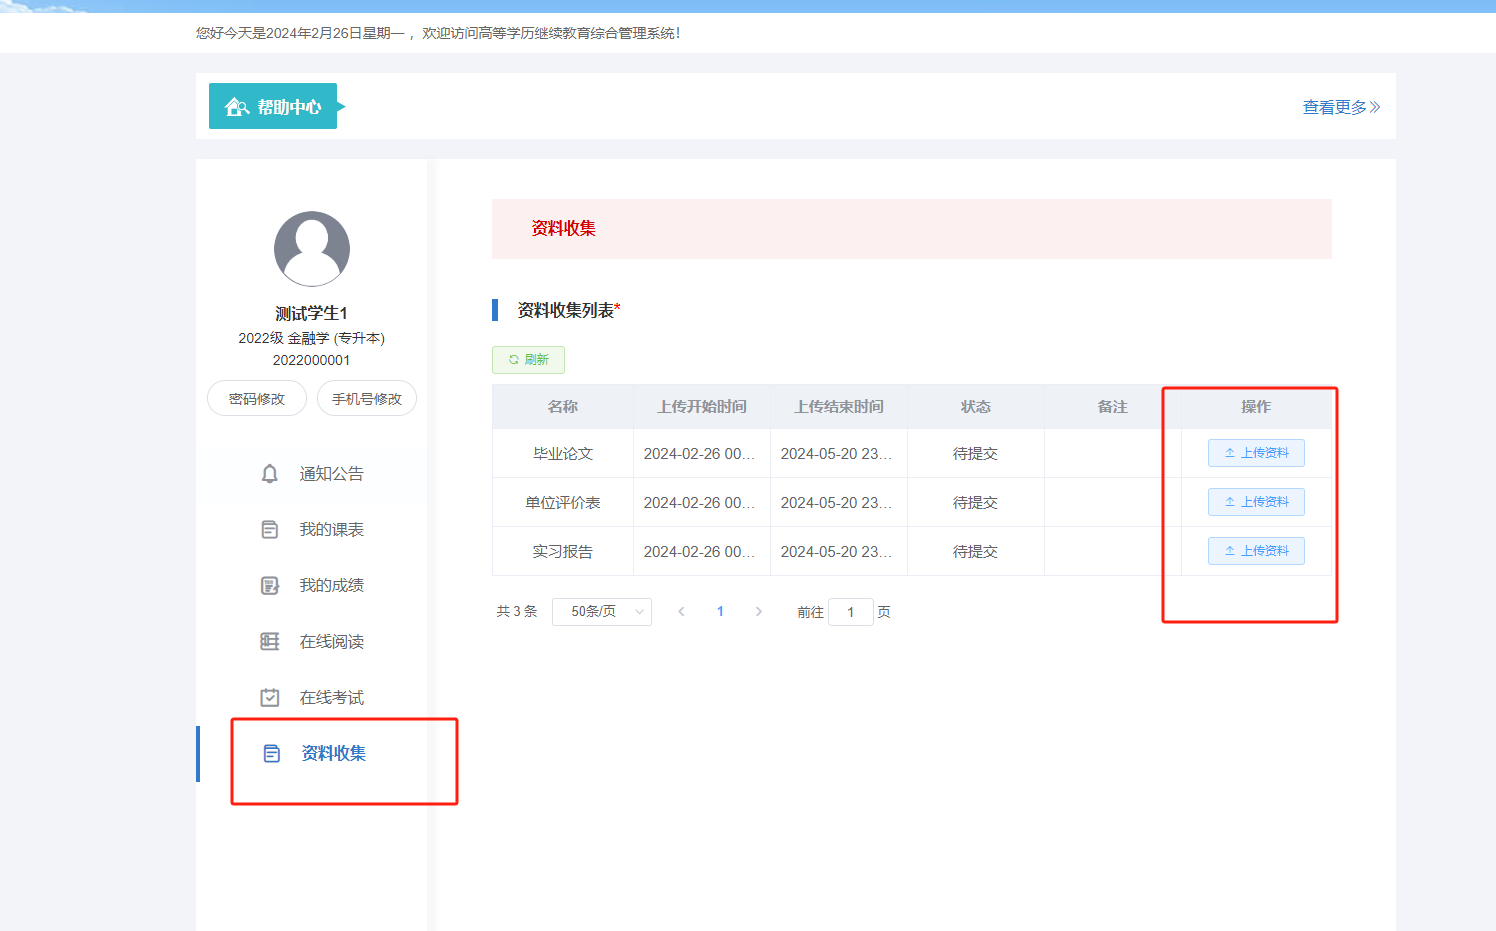Click 密码修改 button
Screen dimensions: 1496x931
click(256, 399)
